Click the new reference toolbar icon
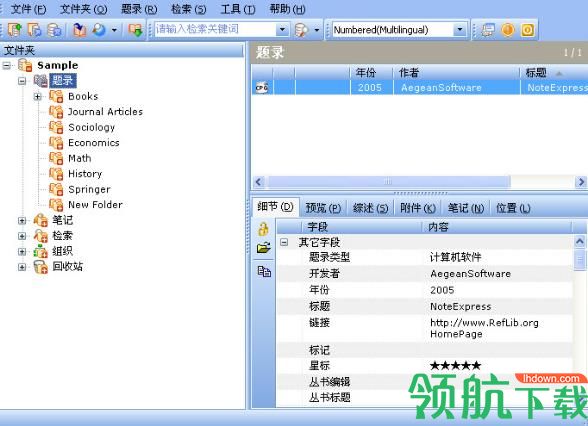 14,30
